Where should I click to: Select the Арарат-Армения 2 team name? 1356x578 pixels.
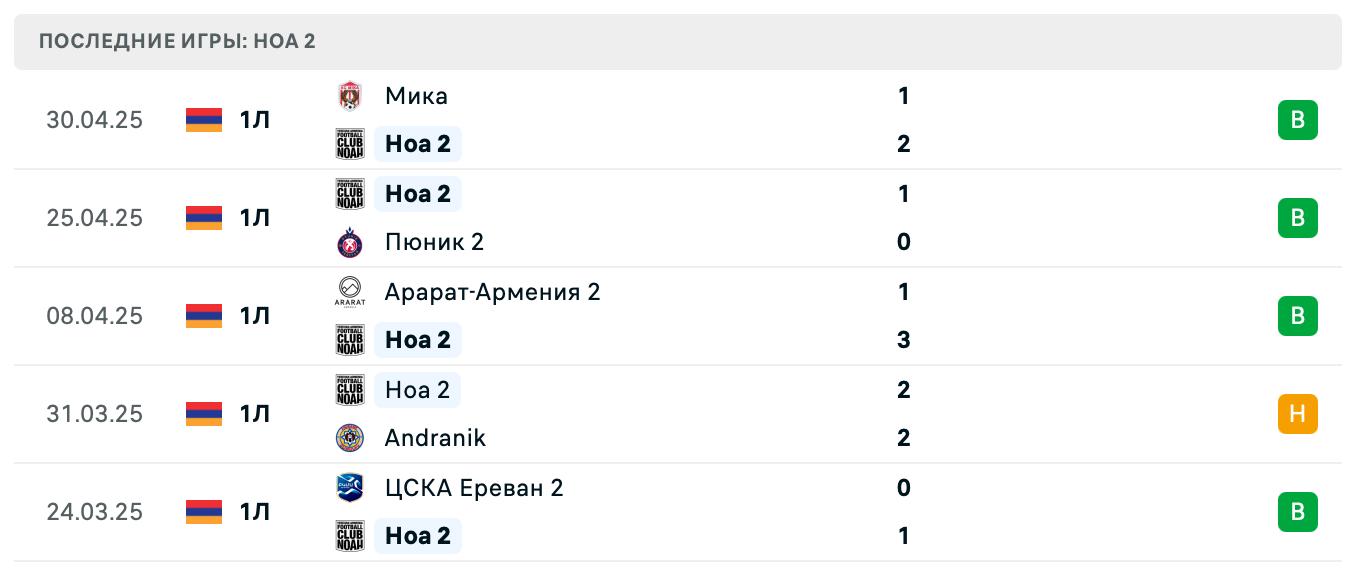492,292
